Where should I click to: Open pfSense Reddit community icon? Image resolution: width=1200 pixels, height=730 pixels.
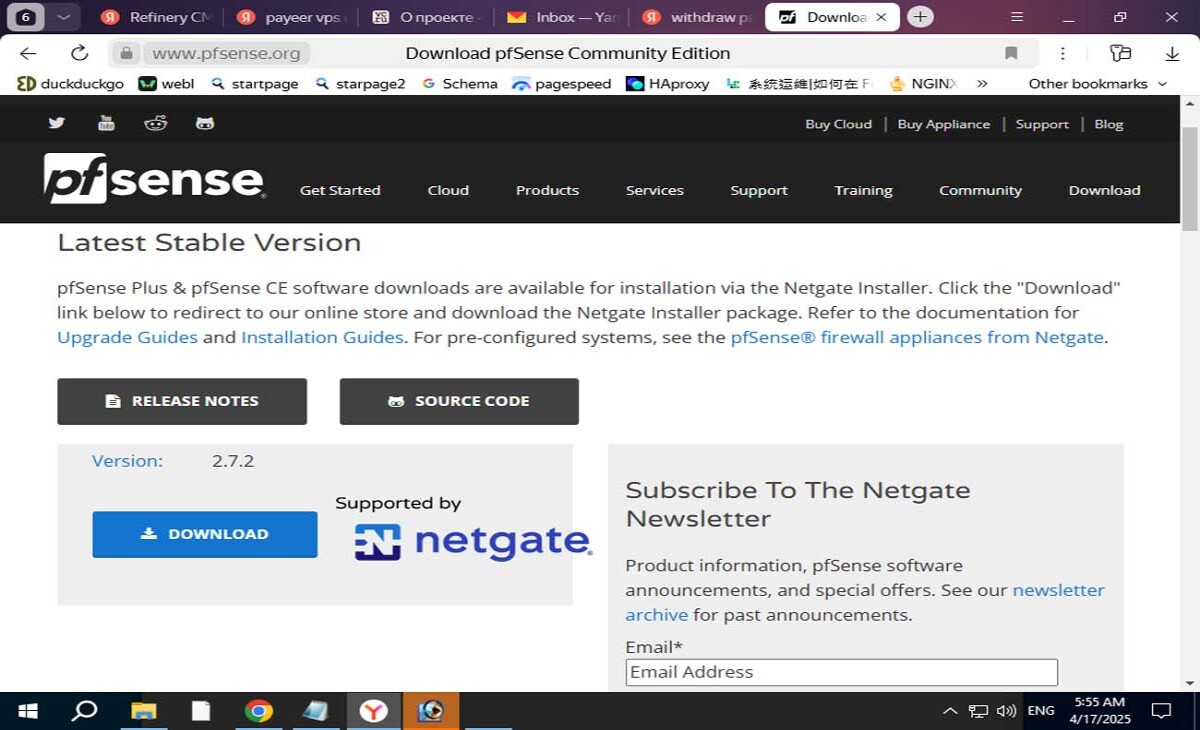[155, 123]
